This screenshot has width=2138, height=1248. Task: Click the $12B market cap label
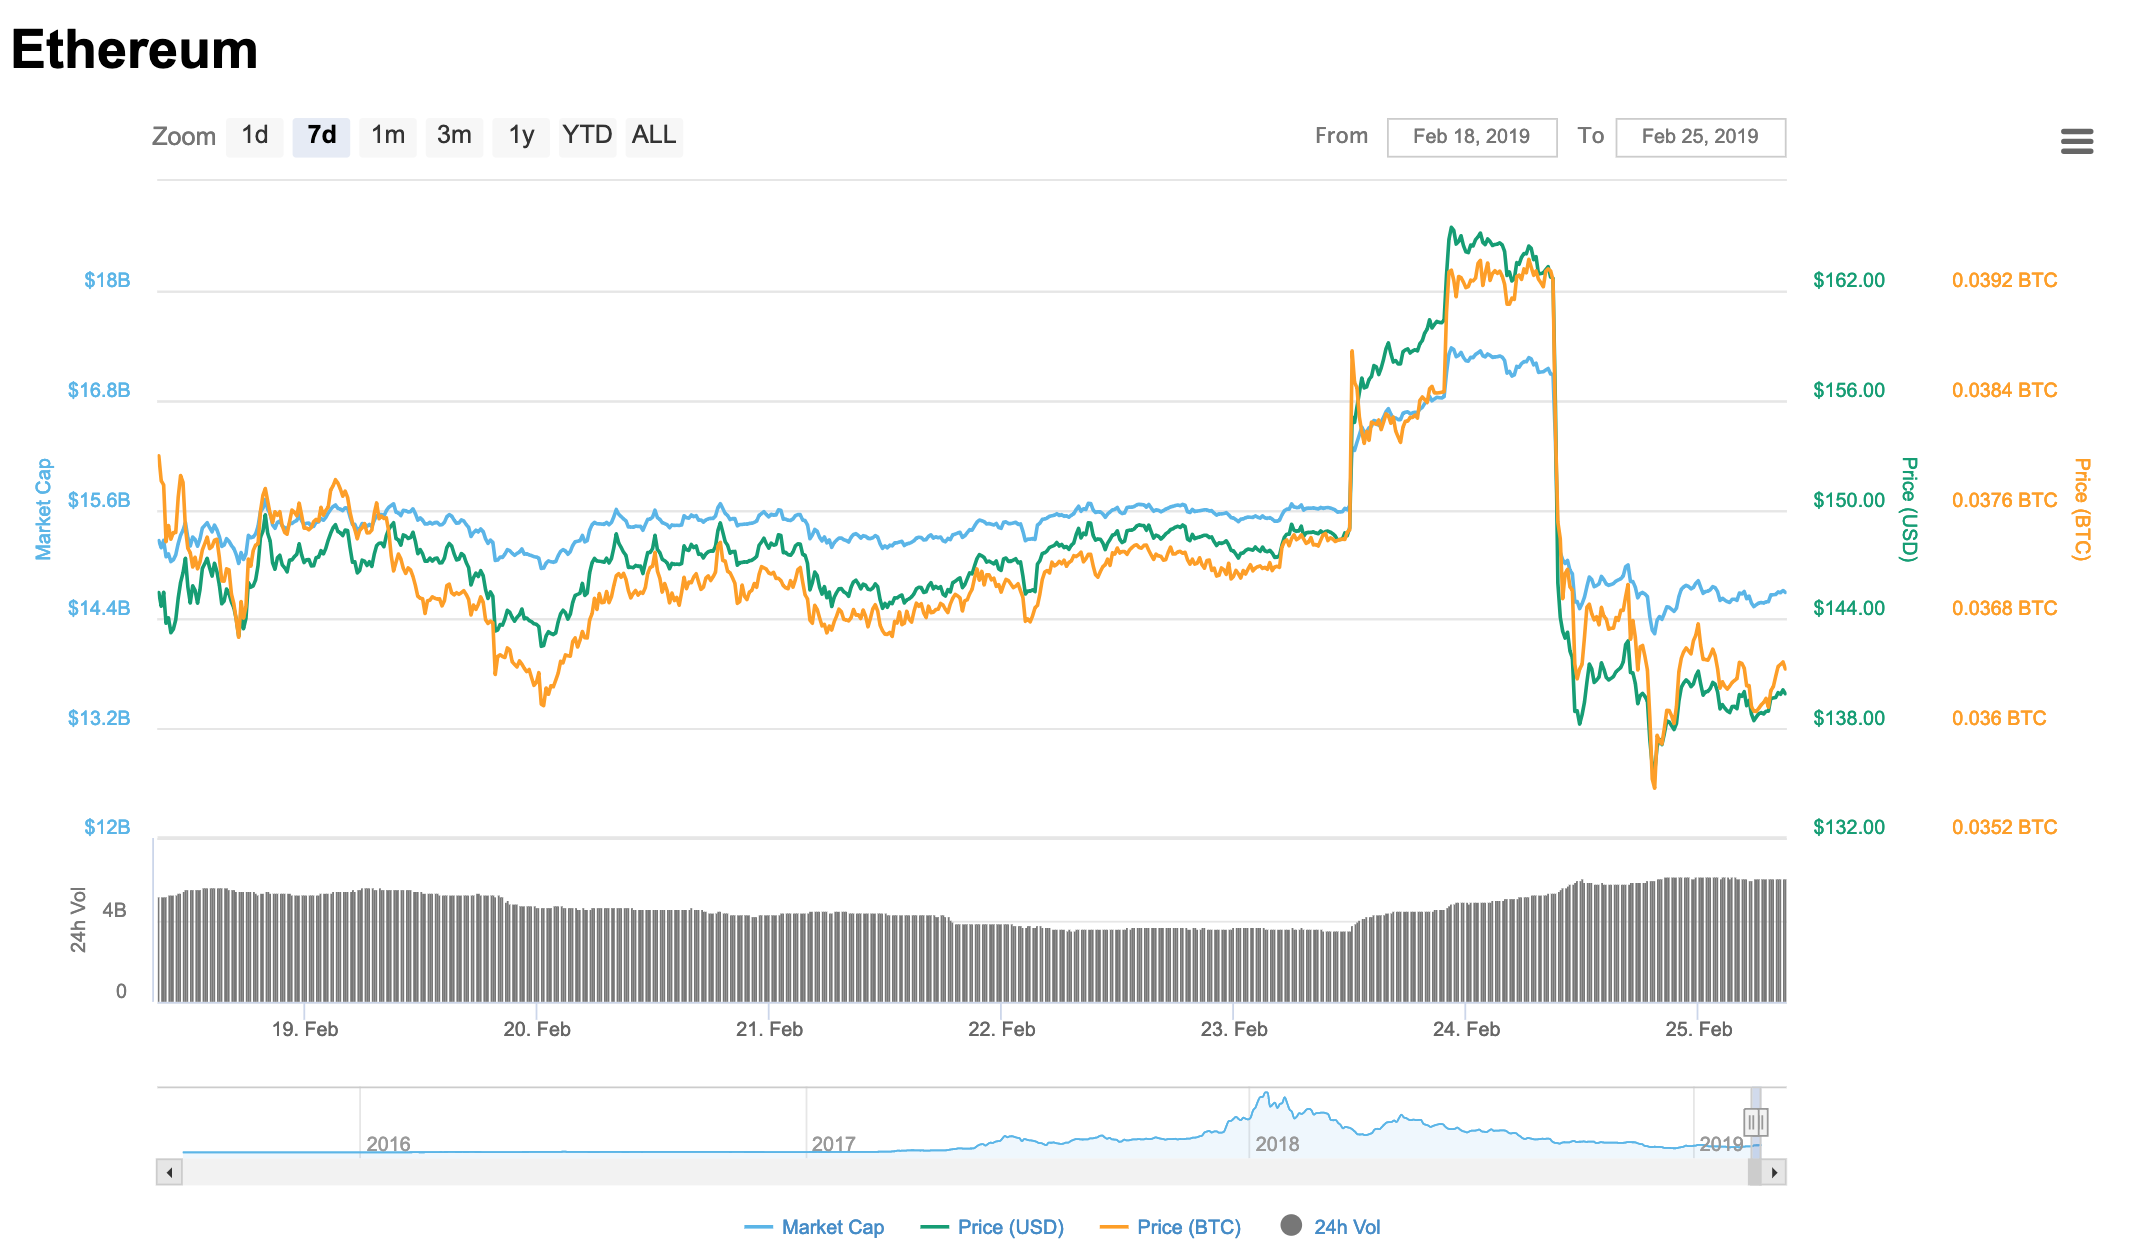(107, 827)
